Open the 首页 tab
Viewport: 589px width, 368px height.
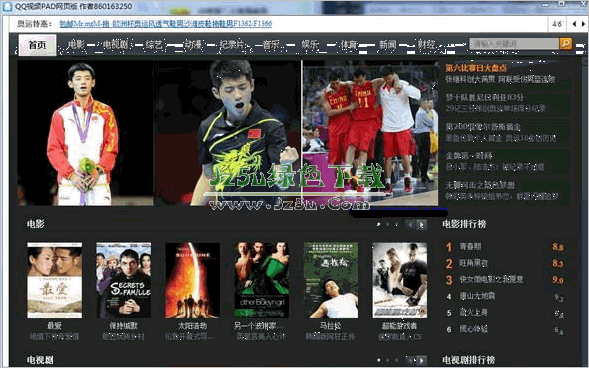(x=38, y=45)
